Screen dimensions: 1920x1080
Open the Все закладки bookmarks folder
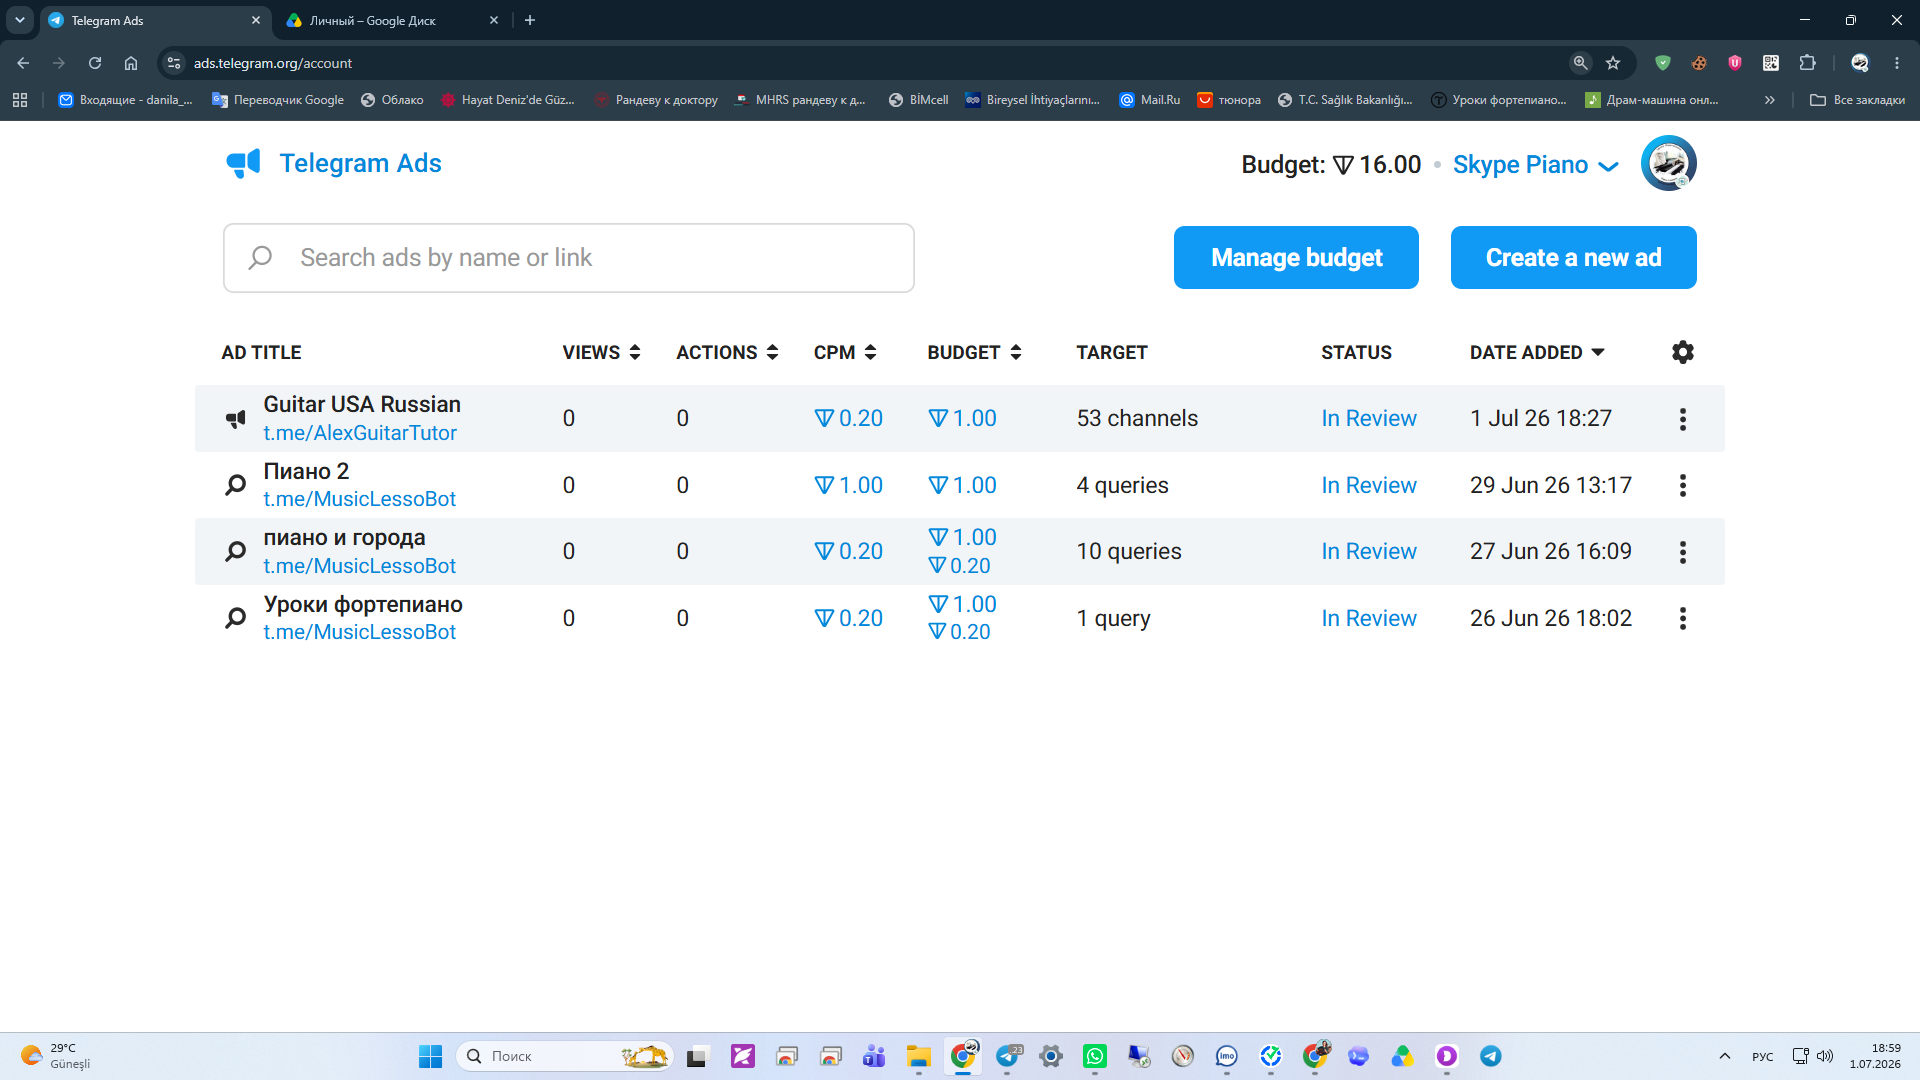(1857, 100)
